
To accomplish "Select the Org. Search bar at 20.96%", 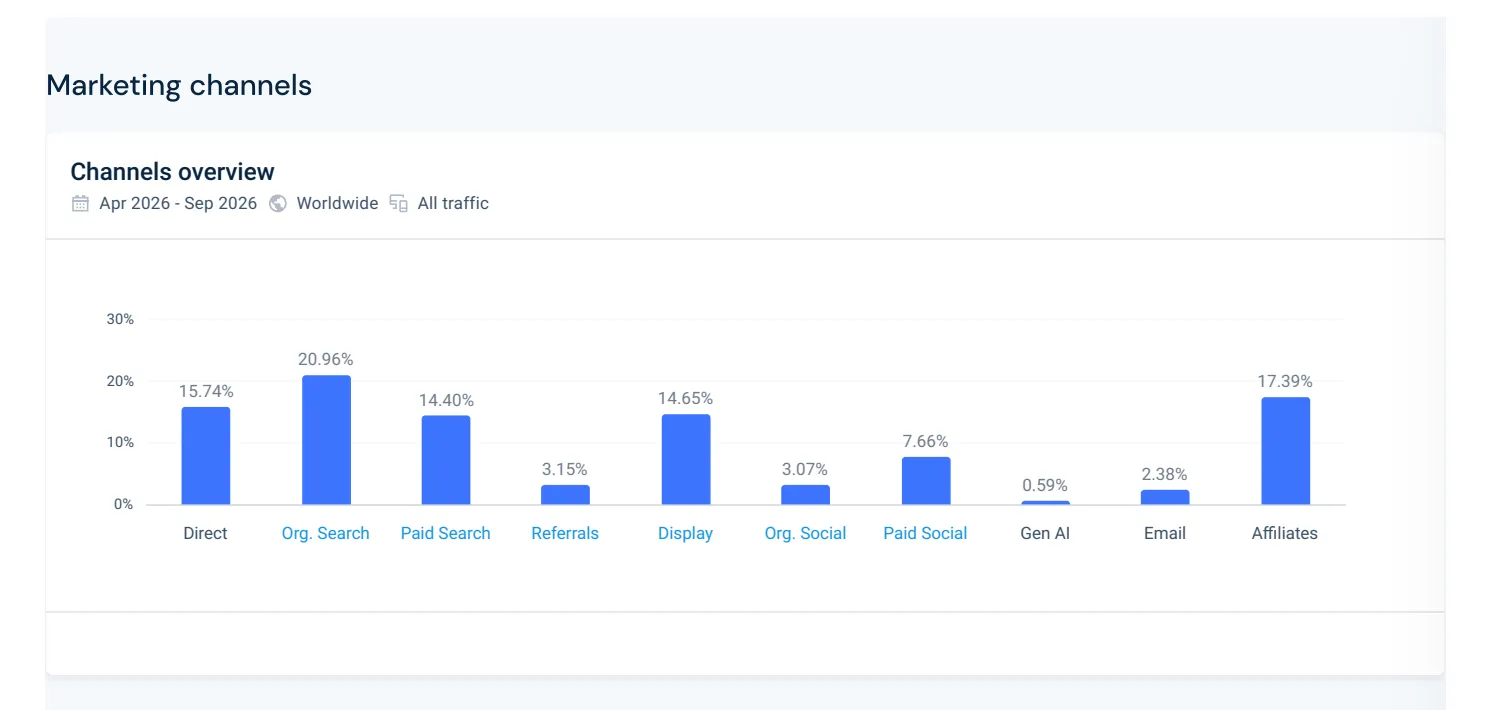I will [326, 440].
